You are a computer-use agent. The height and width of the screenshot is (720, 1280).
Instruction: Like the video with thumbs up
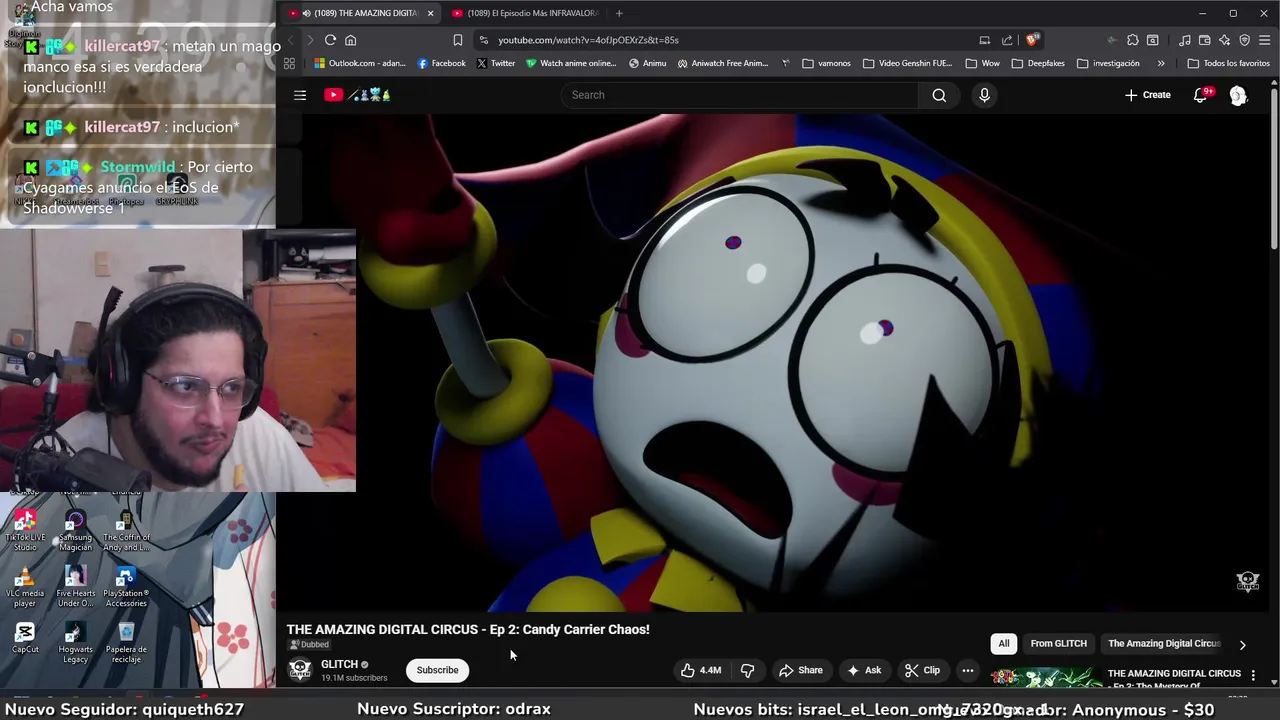click(700, 670)
